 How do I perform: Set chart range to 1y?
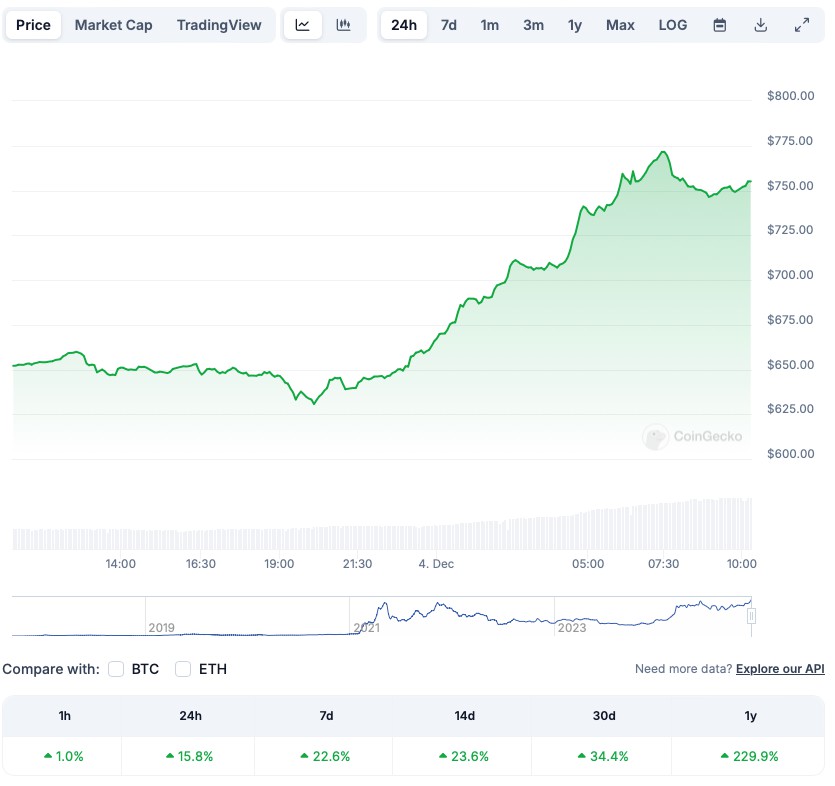tap(575, 25)
